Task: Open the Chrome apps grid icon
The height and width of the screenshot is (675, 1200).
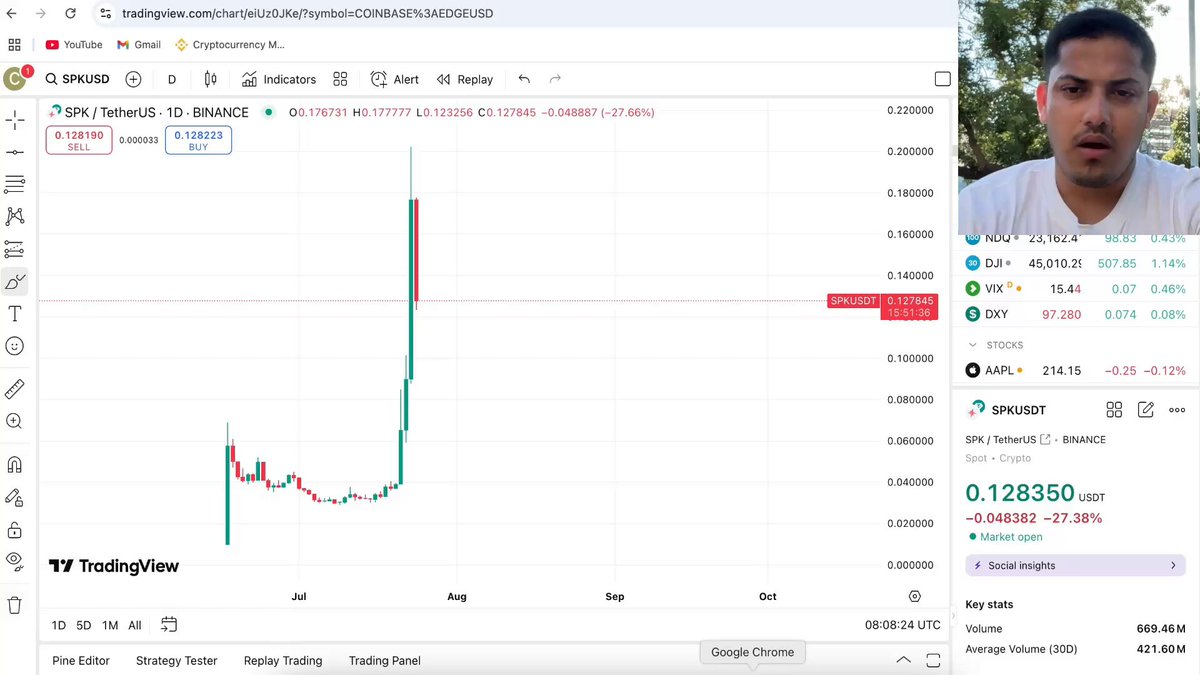Action: (x=14, y=45)
